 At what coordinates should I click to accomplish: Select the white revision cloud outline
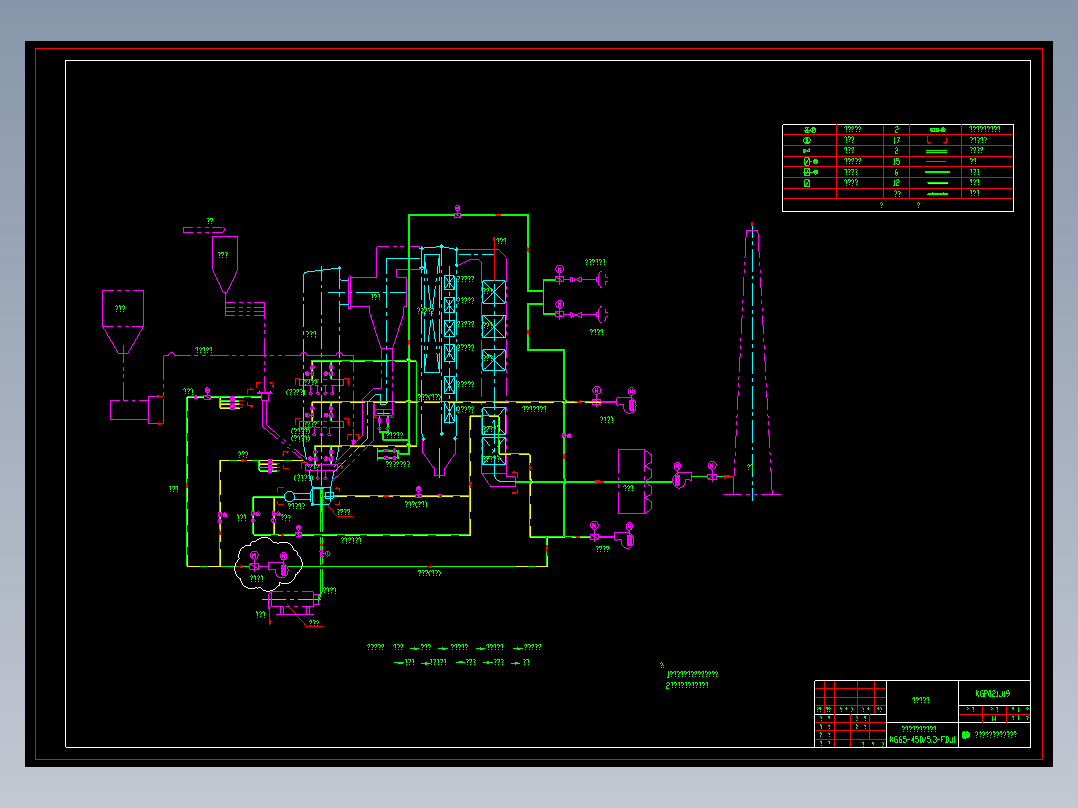pos(269,564)
